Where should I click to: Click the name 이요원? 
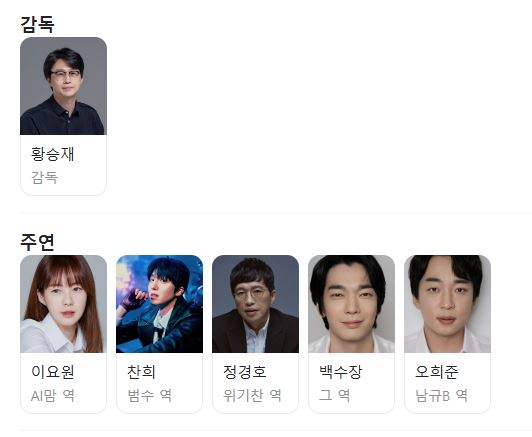[53, 372]
